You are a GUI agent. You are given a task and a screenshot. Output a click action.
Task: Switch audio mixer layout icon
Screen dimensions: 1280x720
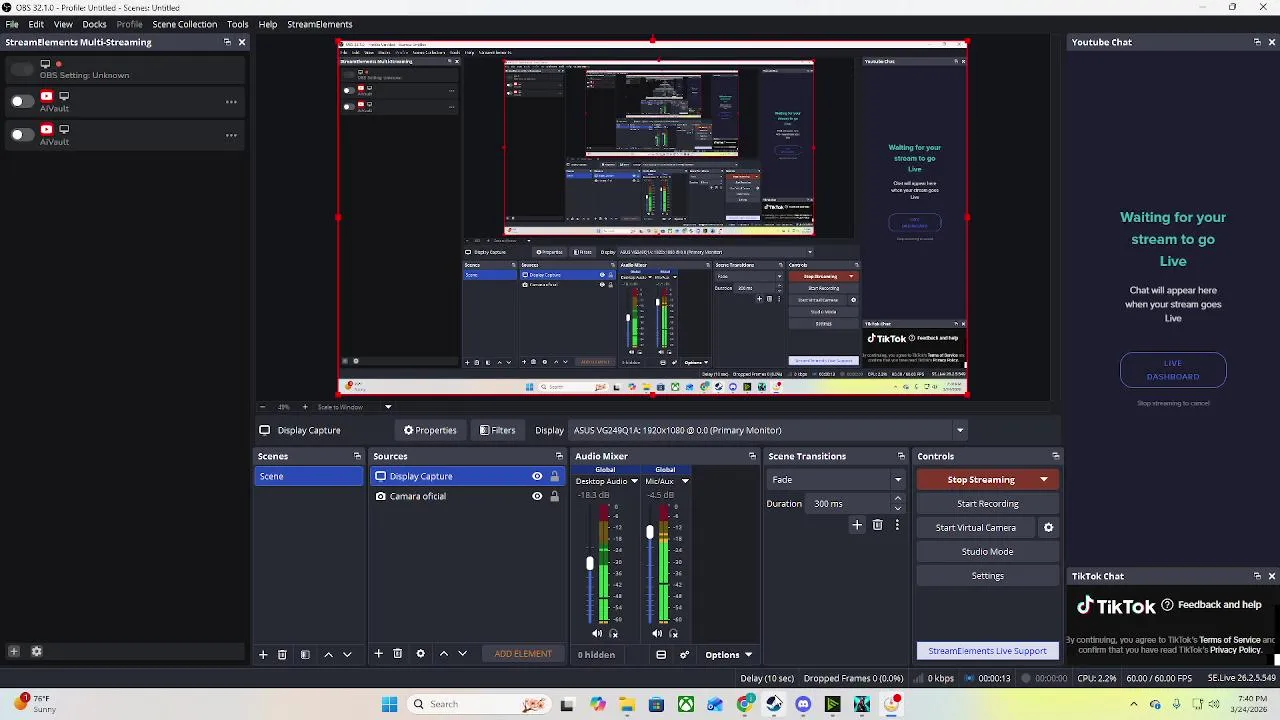661,655
